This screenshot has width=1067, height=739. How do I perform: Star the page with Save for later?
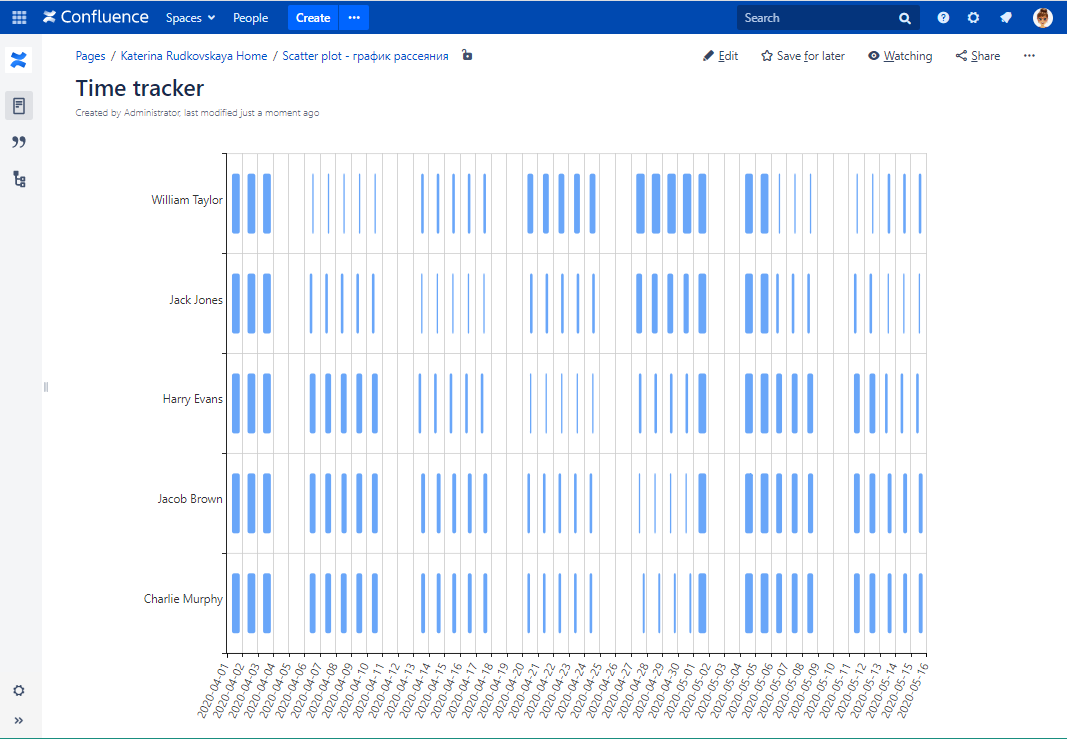[x=802, y=56]
